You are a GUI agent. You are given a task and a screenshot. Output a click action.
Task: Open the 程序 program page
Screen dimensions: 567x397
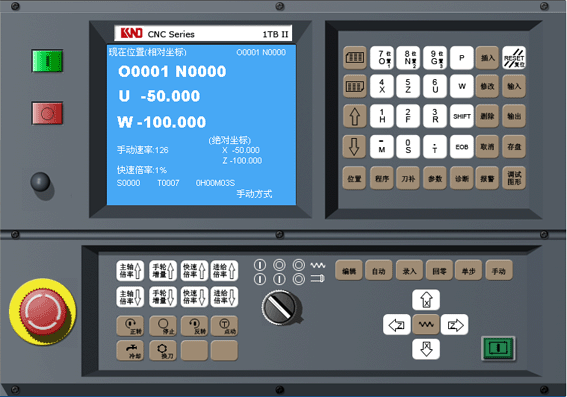(382, 178)
